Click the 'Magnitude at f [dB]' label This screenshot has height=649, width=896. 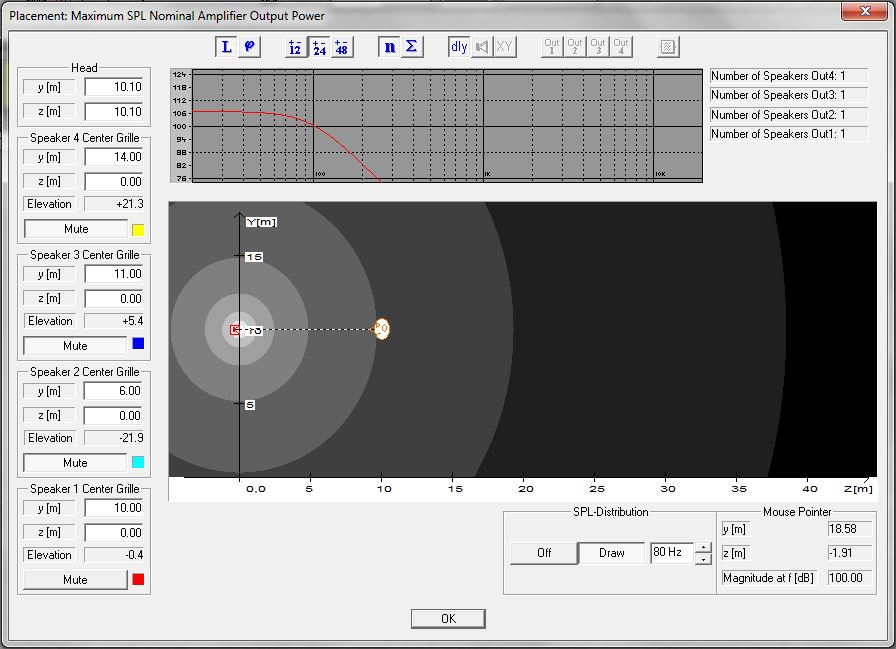pyautogui.click(x=768, y=578)
